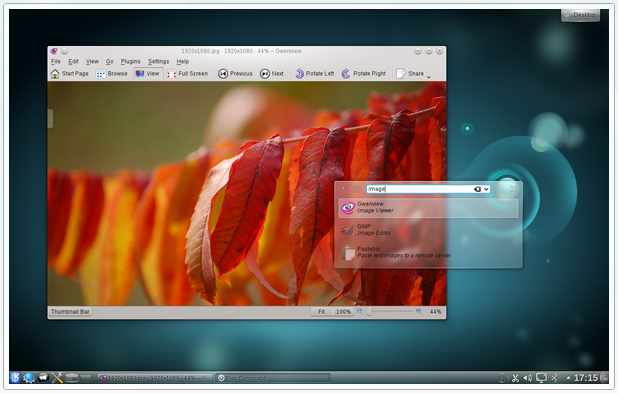Click the KRunner system activity icon
Image resolution: width=618 pixels, height=394 pixels.
(357, 189)
